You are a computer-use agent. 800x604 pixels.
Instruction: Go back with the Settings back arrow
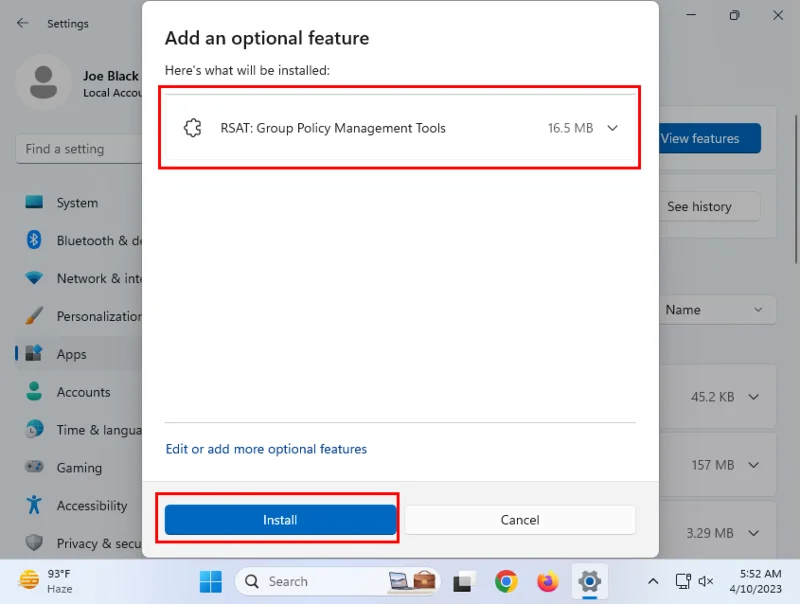[22, 23]
